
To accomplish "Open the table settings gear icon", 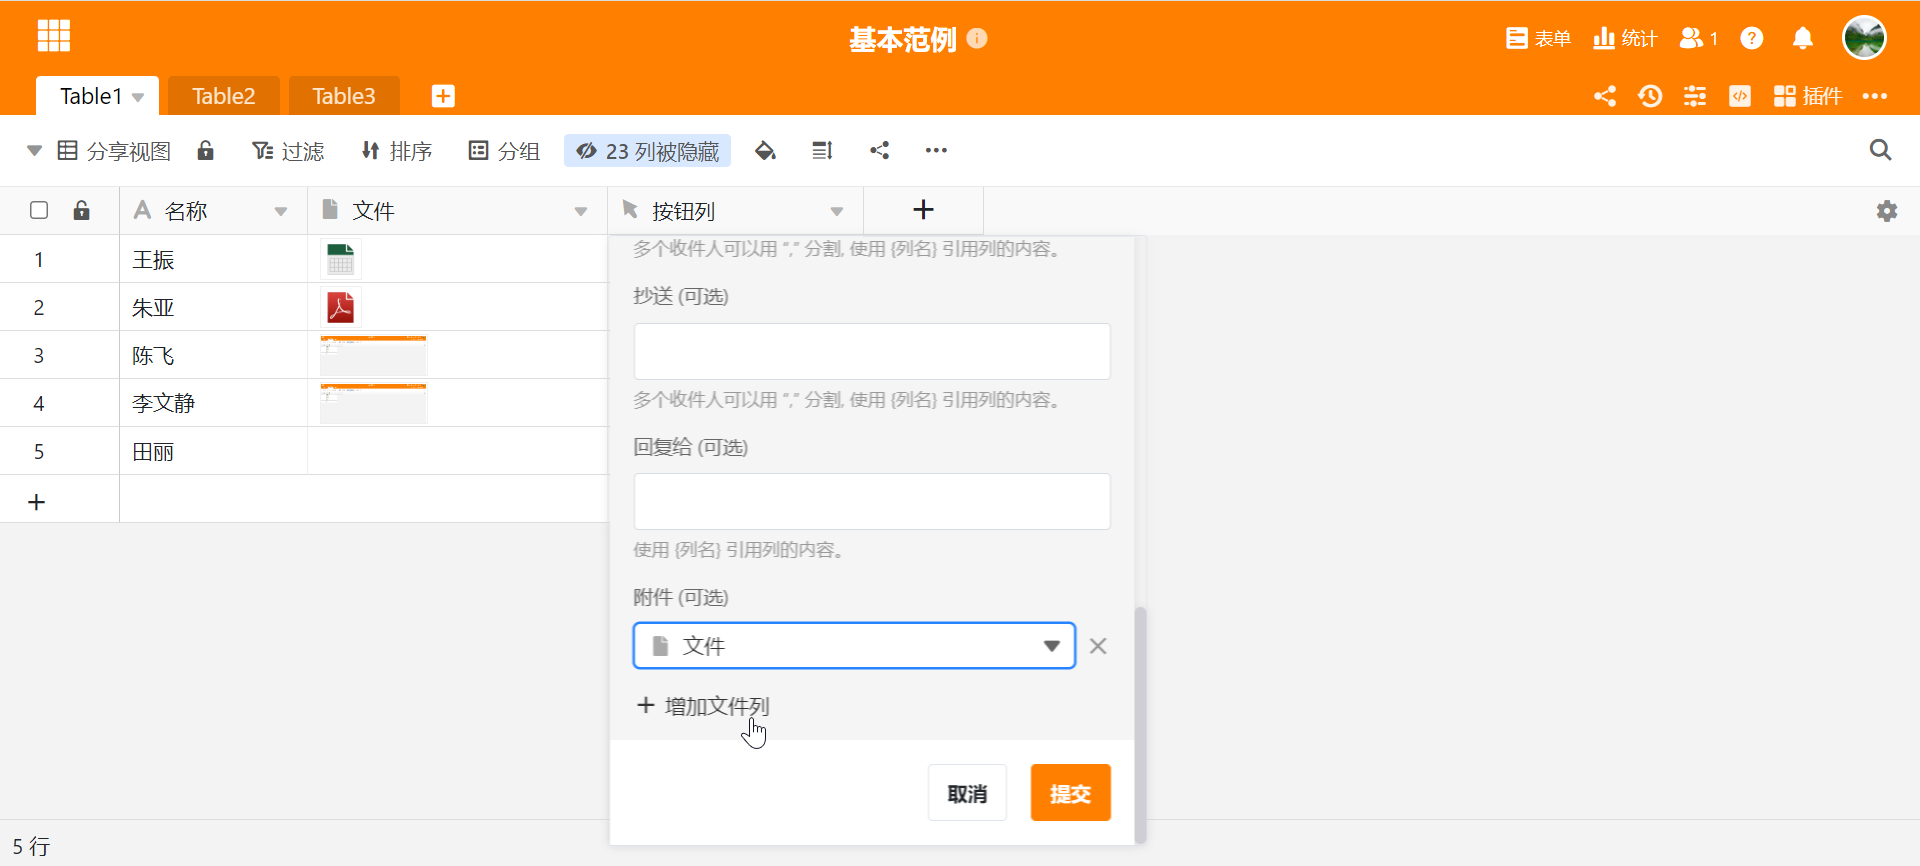I will [1887, 211].
